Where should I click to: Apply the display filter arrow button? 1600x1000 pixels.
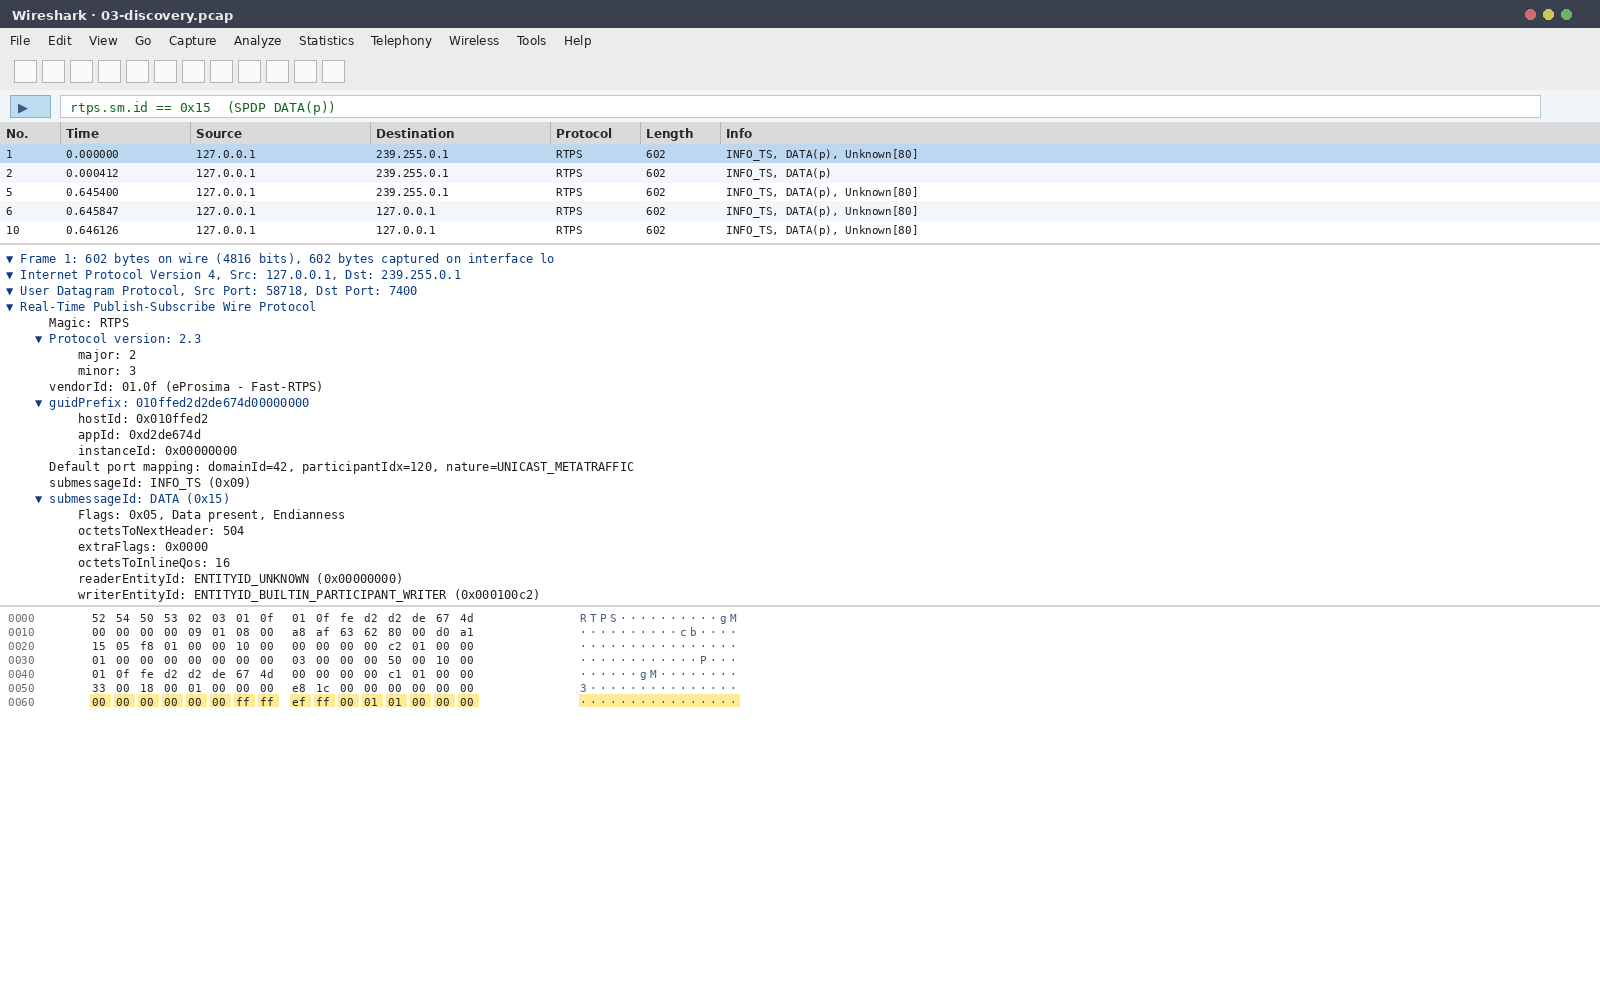pos(30,107)
